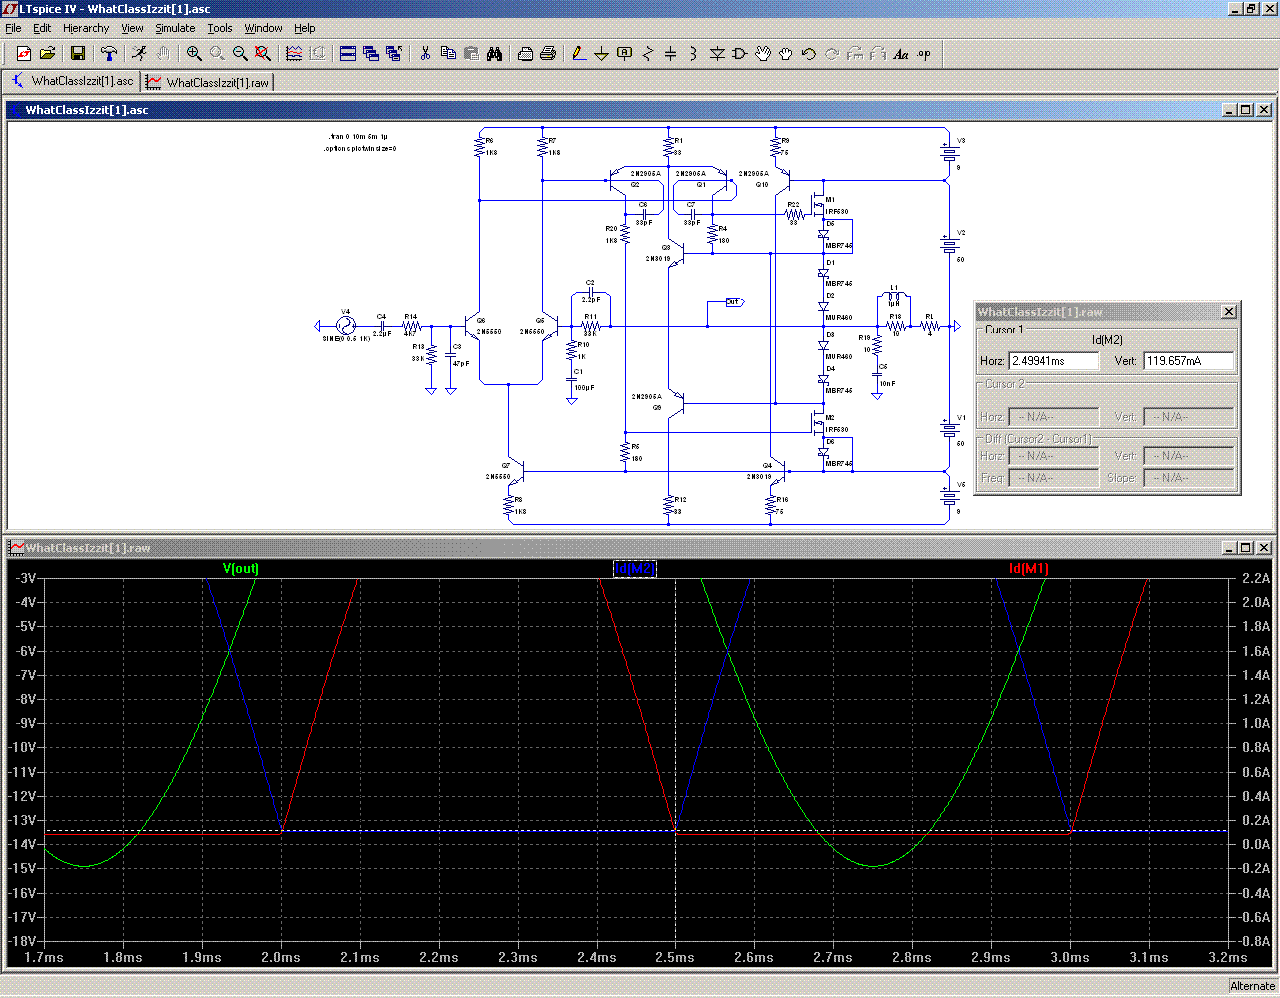The image size is (1280, 998).
Task: Click the waveform window title bar
Action: (640, 548)
